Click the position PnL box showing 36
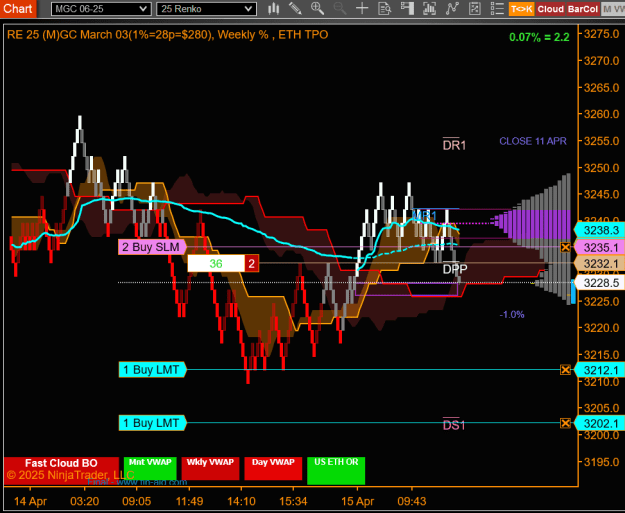The image size is (625, 513). [x=216, y=263]
